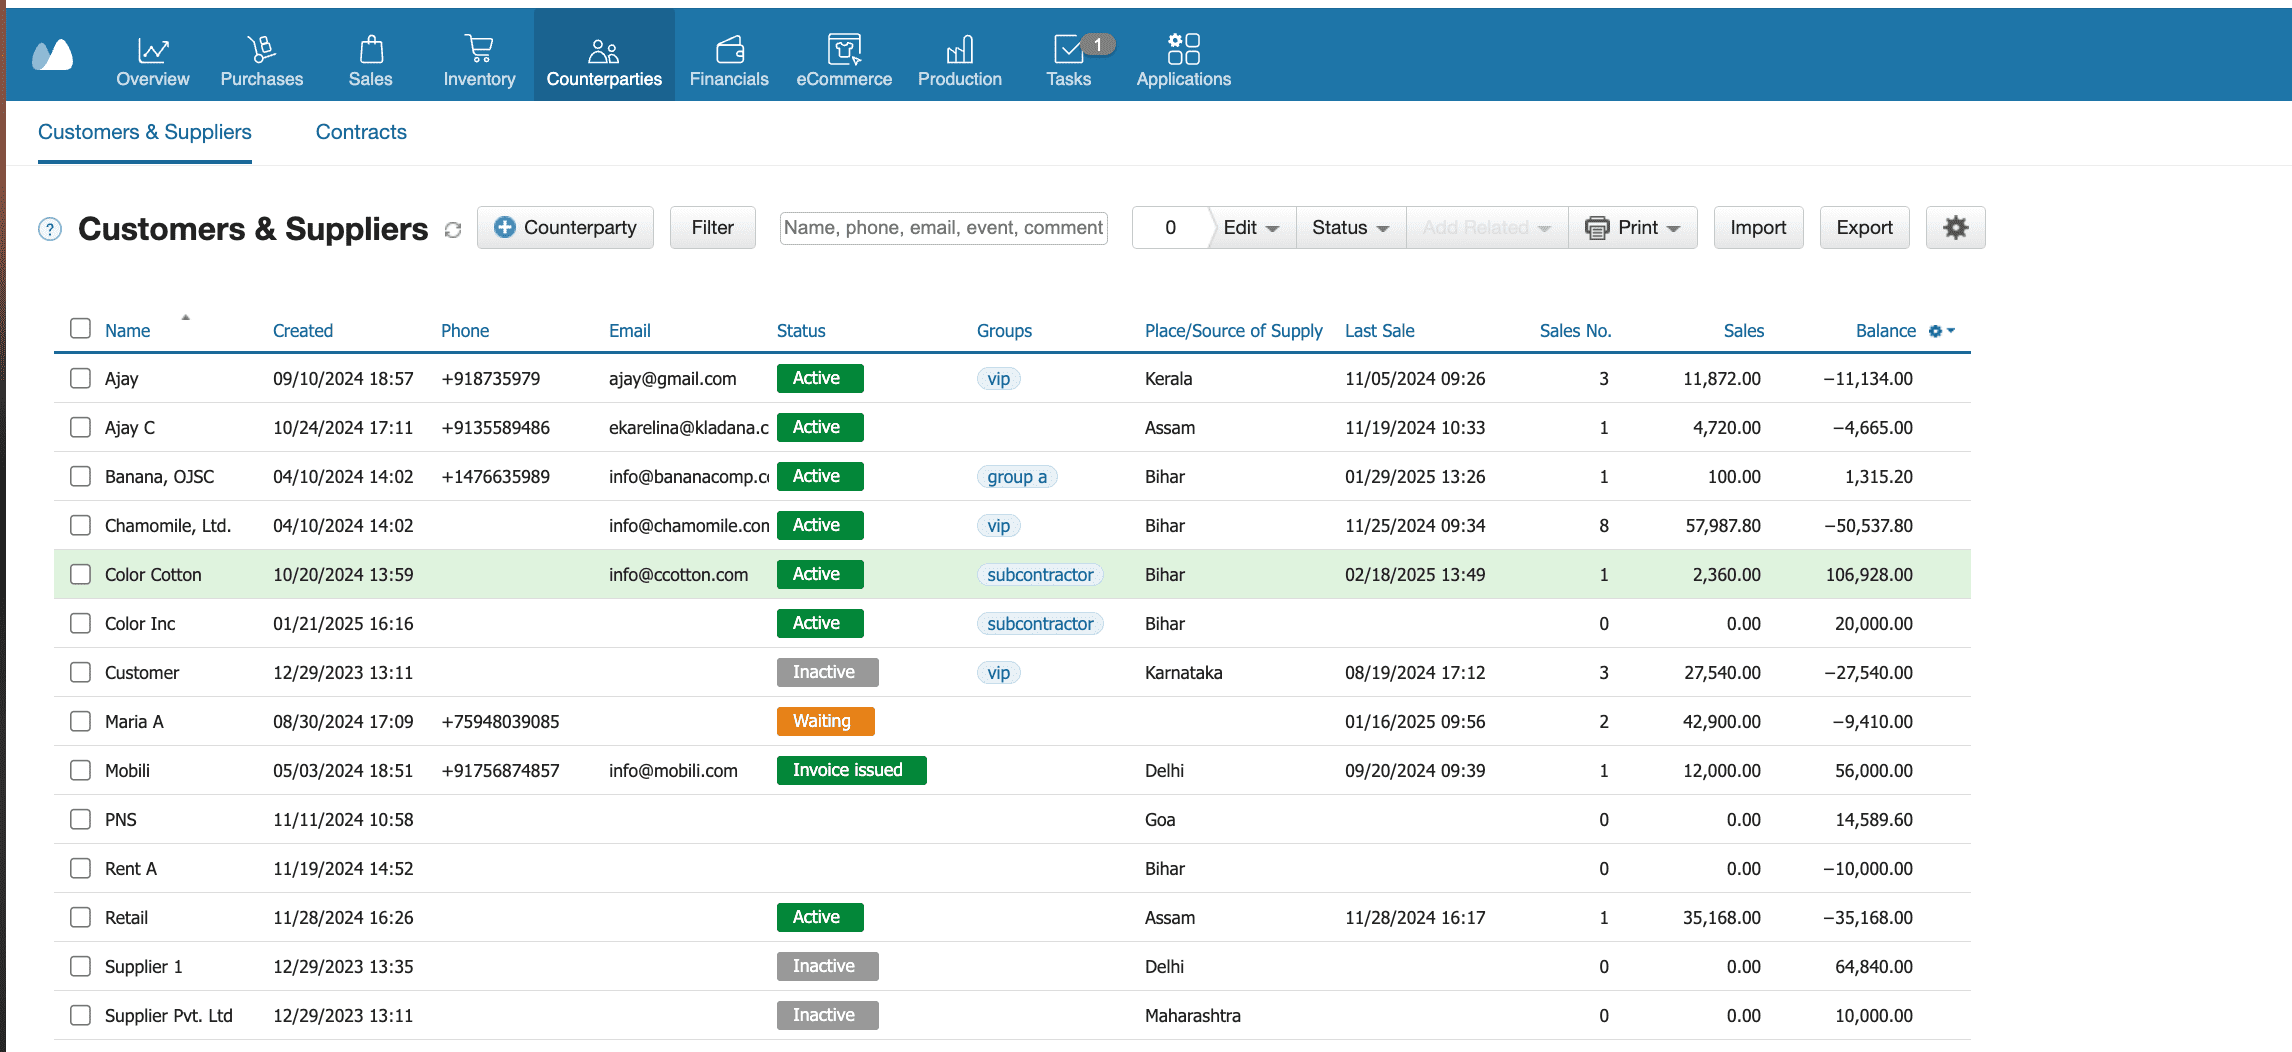Check the Color Inc row checkbox
This screenshot has height=1052, width=2292.
(x=80, y=623)
